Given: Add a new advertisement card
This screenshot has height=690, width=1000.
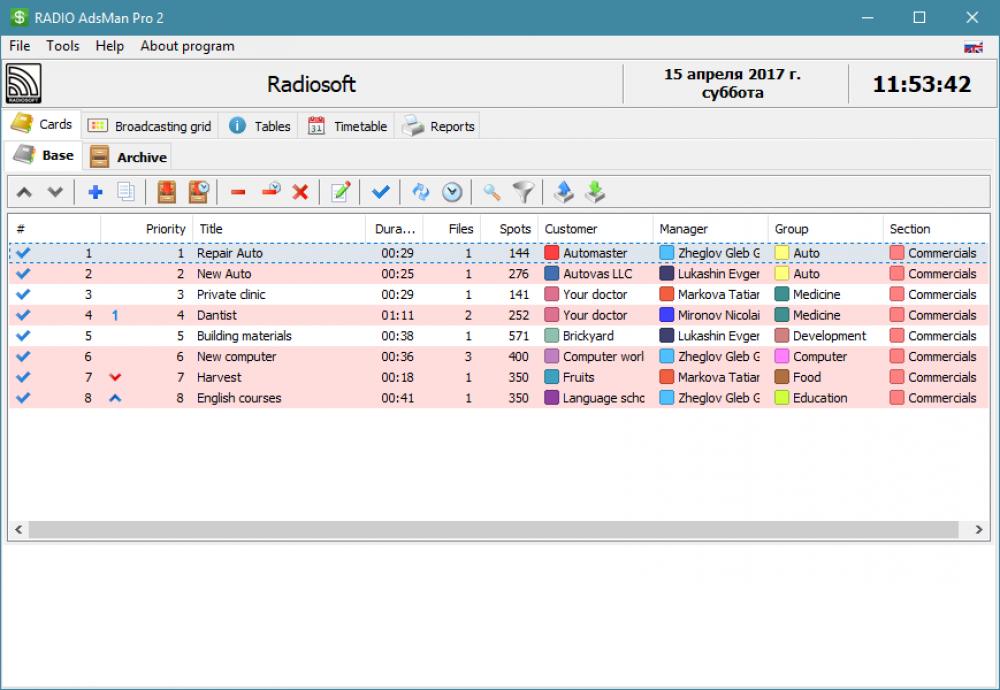Looking at the screenshot, I should click(95, 191).
